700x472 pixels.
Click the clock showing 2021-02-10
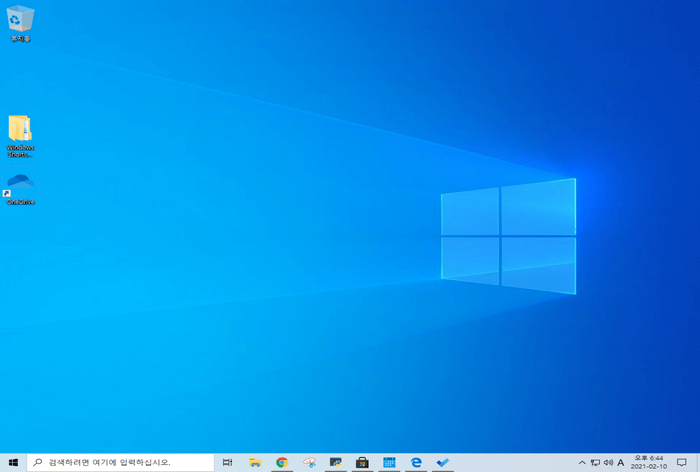[x=649, y=463]
